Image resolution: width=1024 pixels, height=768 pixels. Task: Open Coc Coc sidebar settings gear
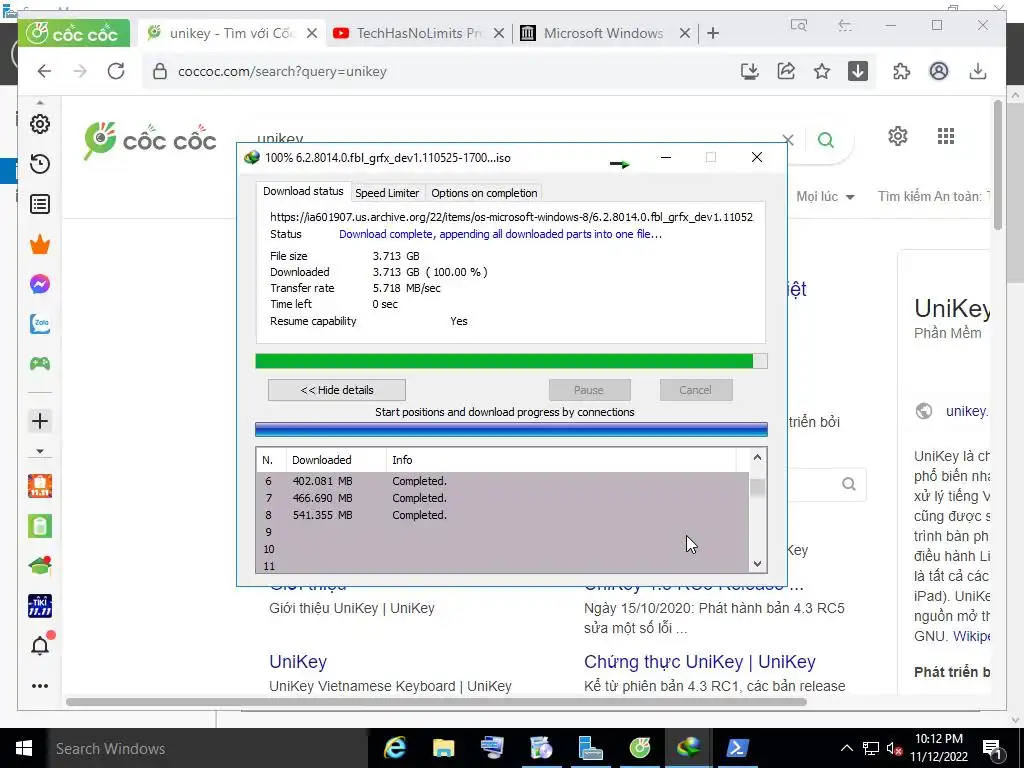(x=40, y=124)
